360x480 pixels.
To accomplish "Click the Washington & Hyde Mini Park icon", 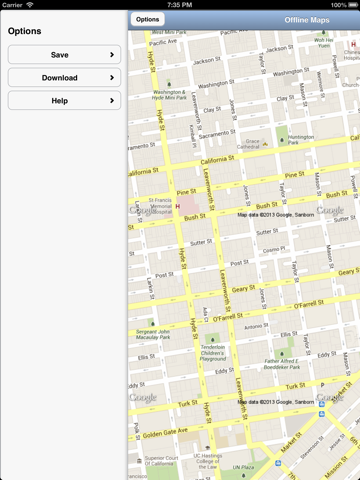I will (x=169, y=84).
